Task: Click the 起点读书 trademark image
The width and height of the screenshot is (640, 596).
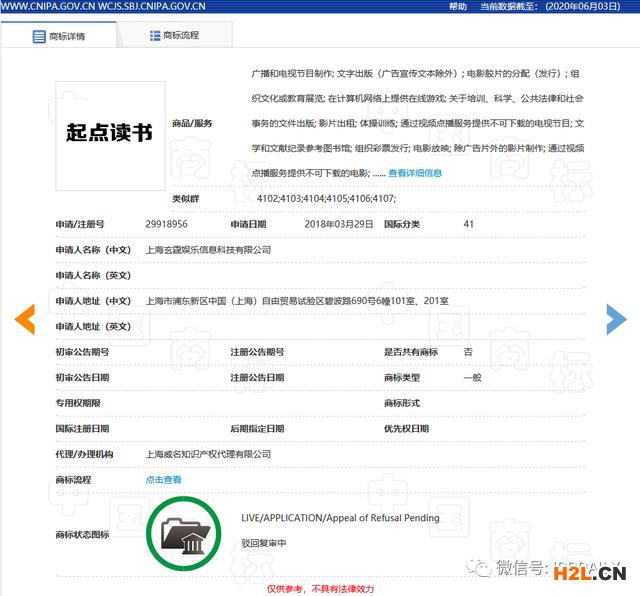Action: click(110, 136)
